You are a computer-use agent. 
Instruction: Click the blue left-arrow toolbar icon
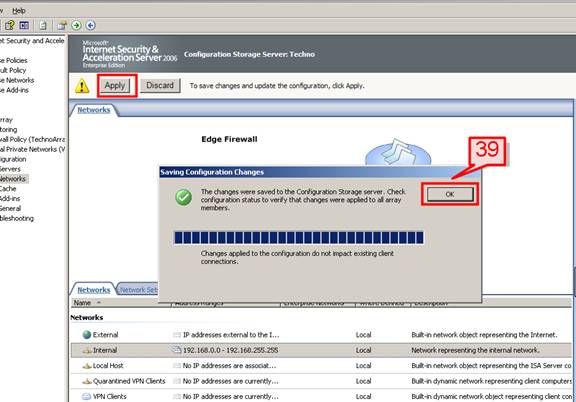click(x=91, y=25)
